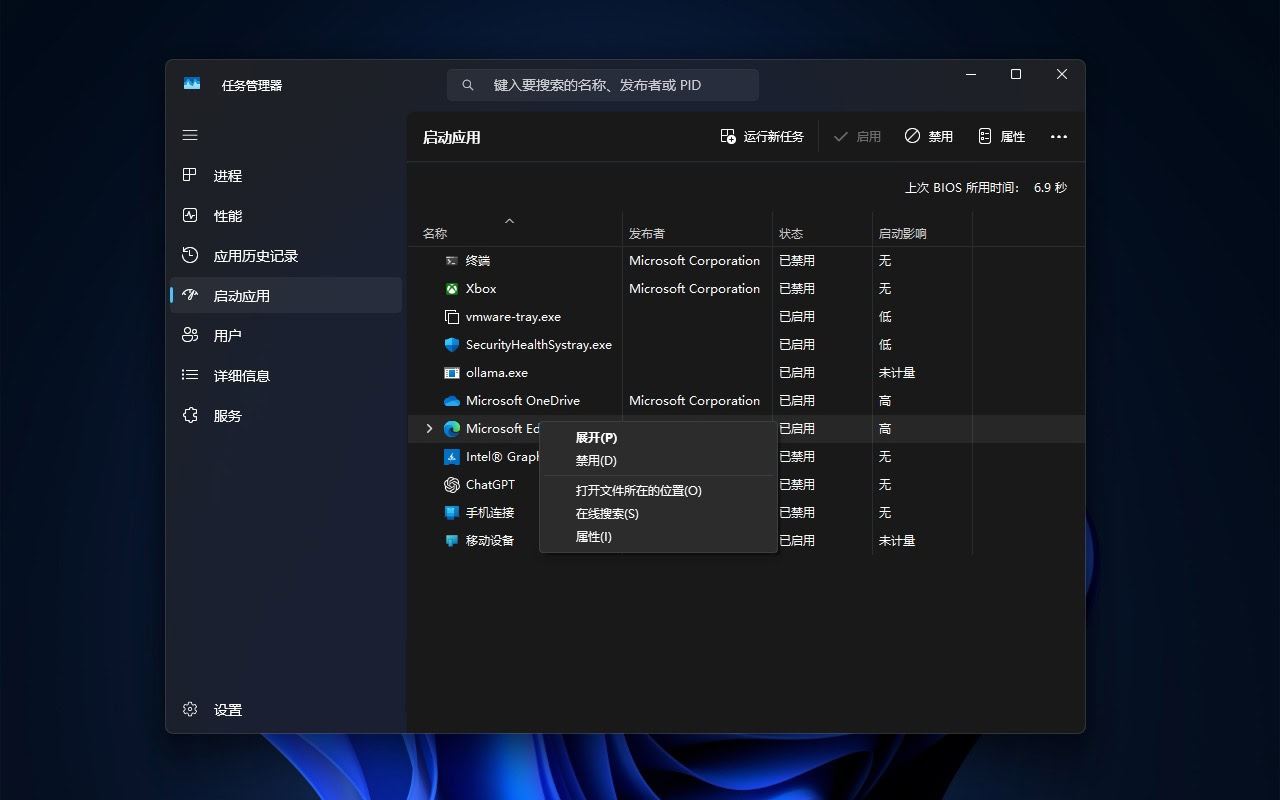Screen dimensions: 1280x800
Task: Sort by 启动影响 column header
Action: [x=902, y=233]
